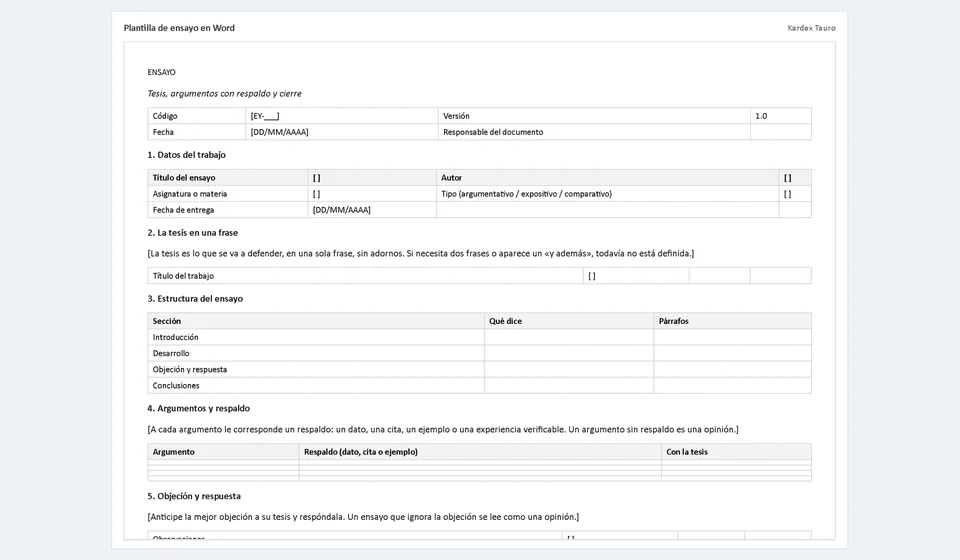Click the paragraph starting 'A cada argumento'
The width and height of the screenshot is (960, 560).
click(443, 430)
